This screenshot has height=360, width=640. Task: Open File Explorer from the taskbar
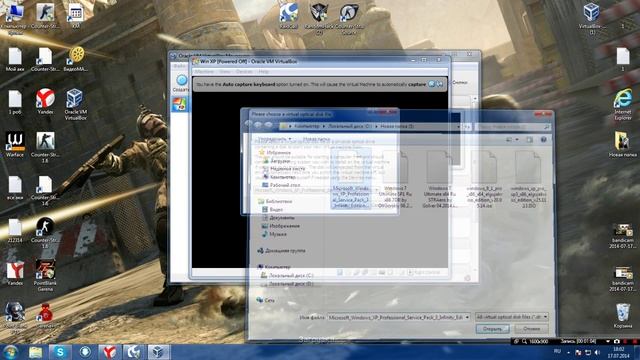(x=36, y=352)
